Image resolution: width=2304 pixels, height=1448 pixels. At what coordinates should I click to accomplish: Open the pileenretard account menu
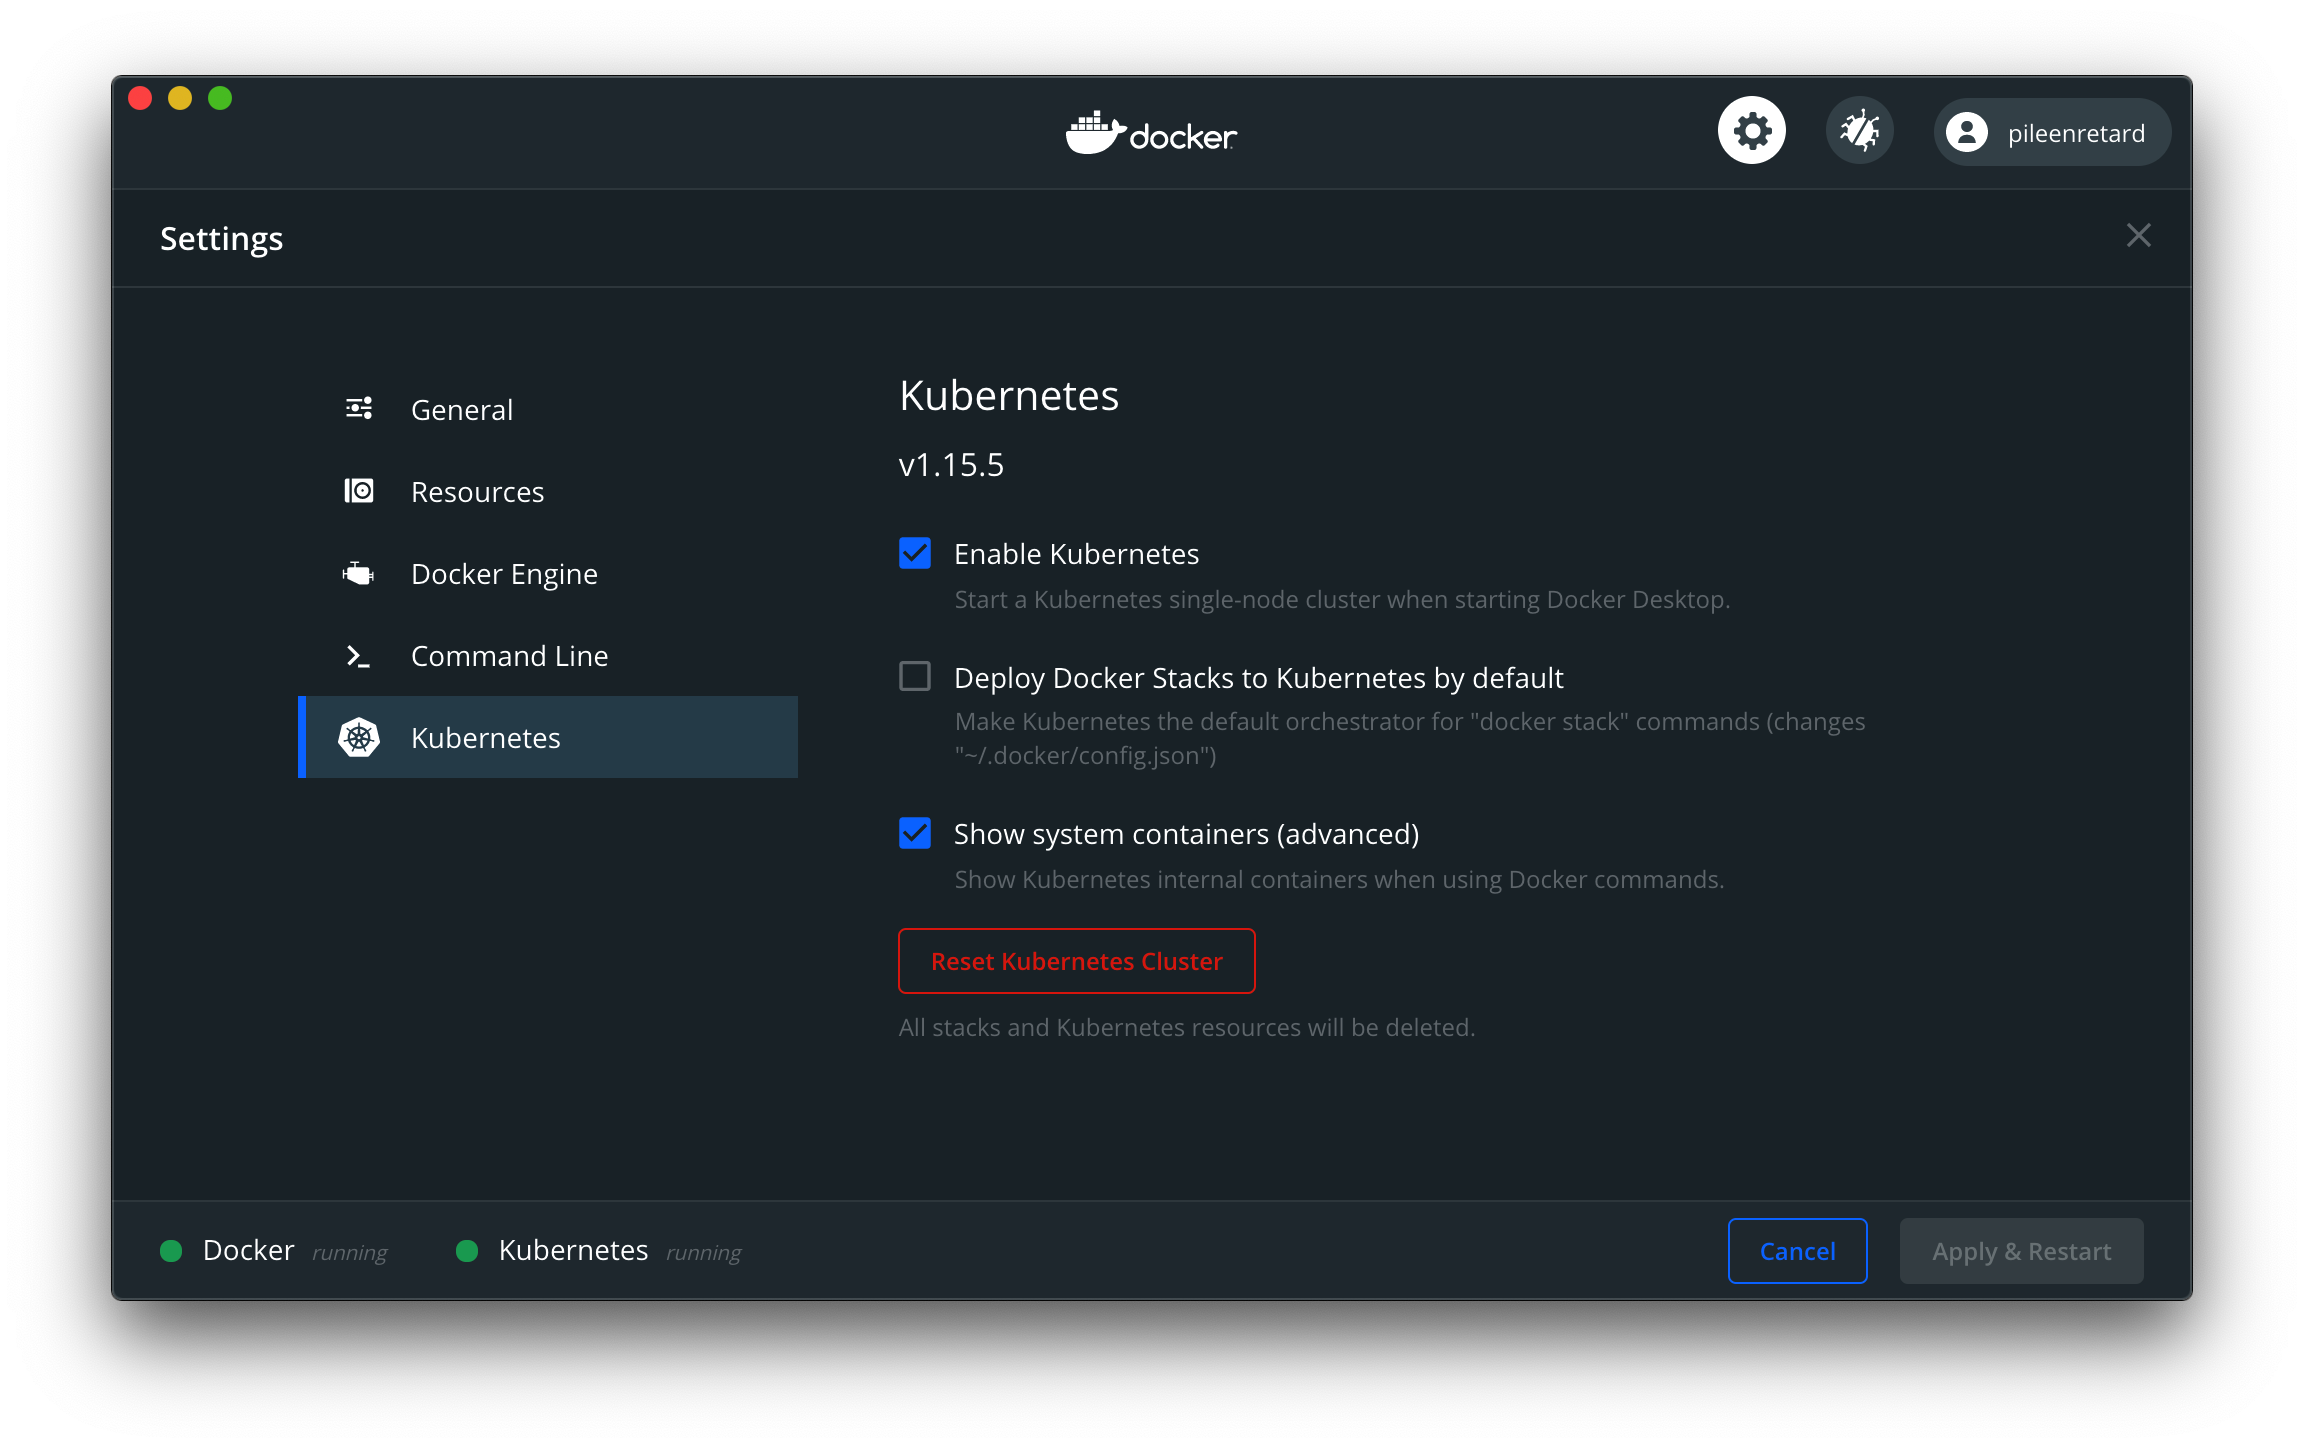2052,132
